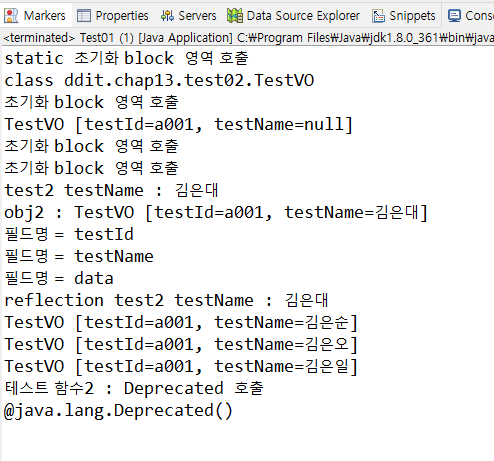Click line 'static 초기화 block 영역 호출'

(126, 58)
